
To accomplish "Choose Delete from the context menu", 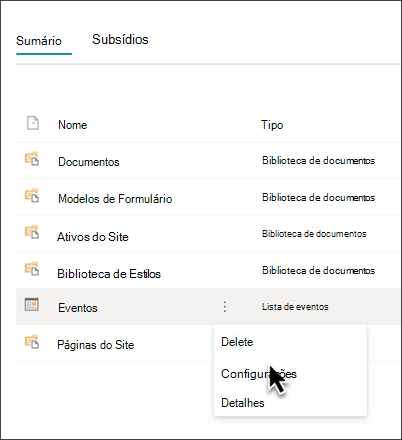I will (237, 342).
